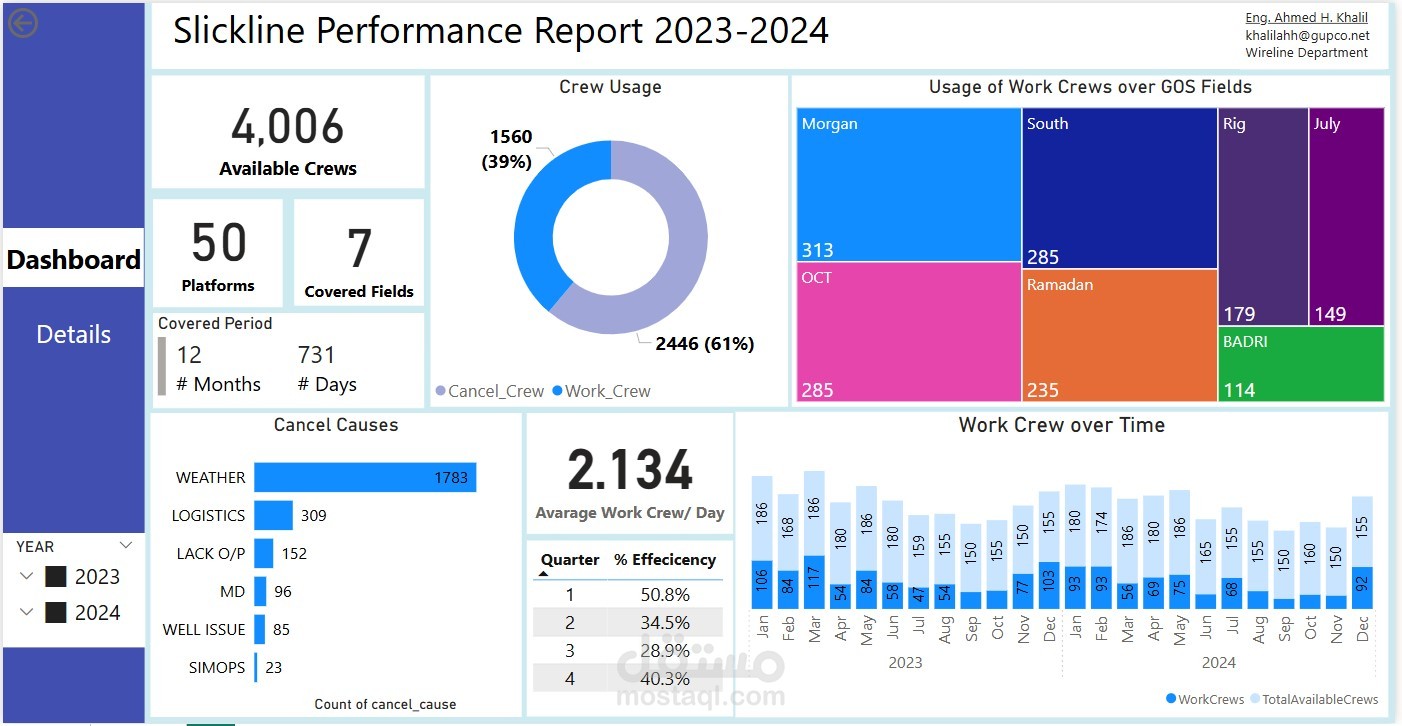
Task: Click the 7 Covered Fields card
Action: coord(359,253)
